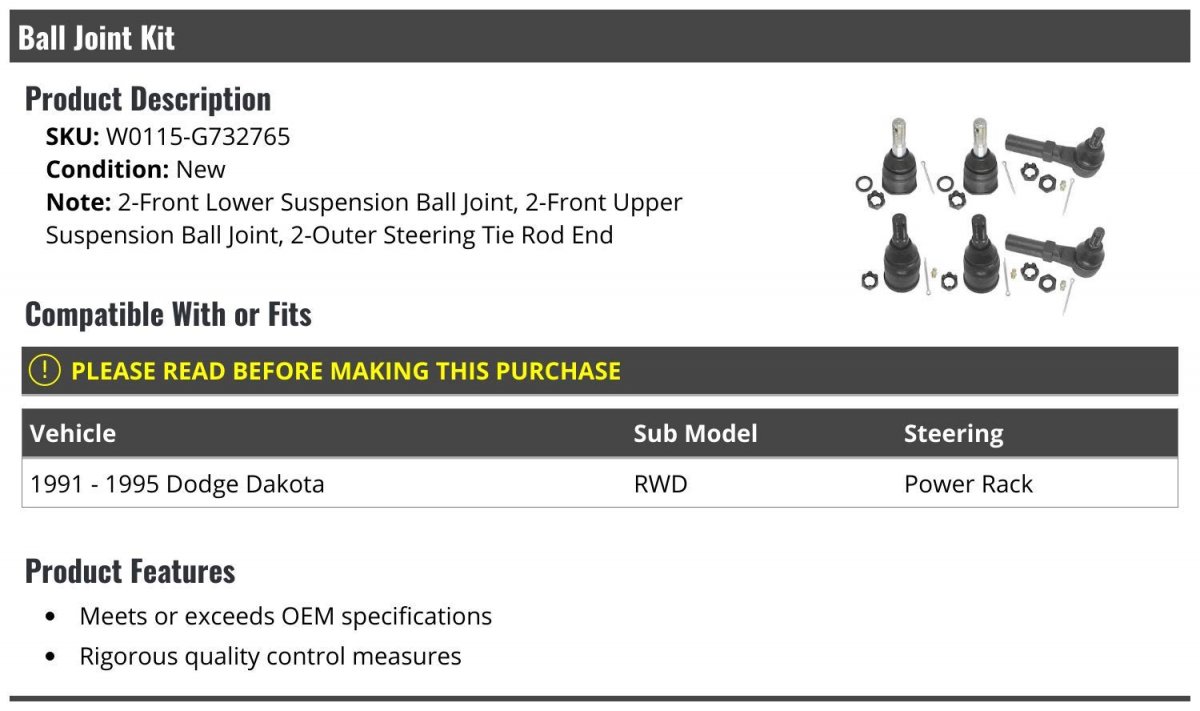The width and height of the screenshot is (1200, 711).
Task: Click the yellow exclamation warning icon
Action: point(45,370)
